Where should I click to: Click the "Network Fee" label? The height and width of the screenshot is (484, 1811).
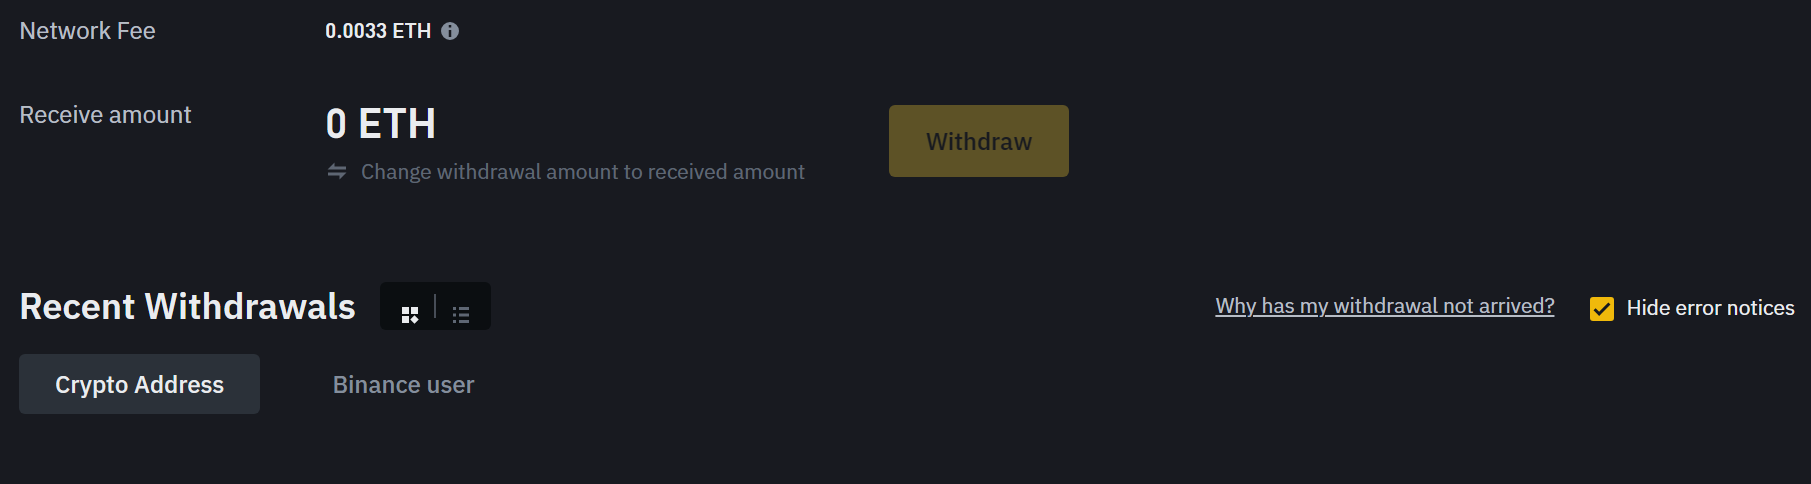[x=87, y=31]
